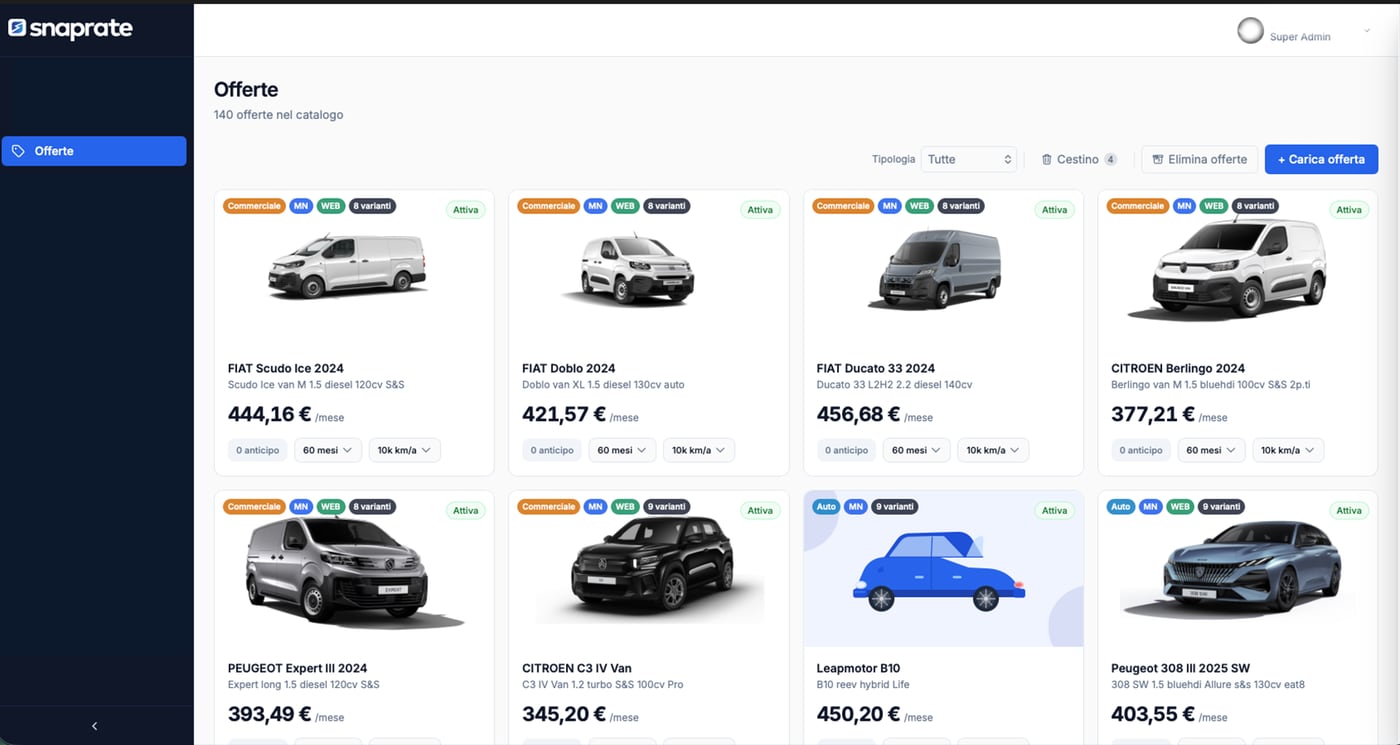Image resolution: width=1400 pixels, height=745 pixels.
Task: Click the Elimina offerte button
Action: pos(1199,159)
